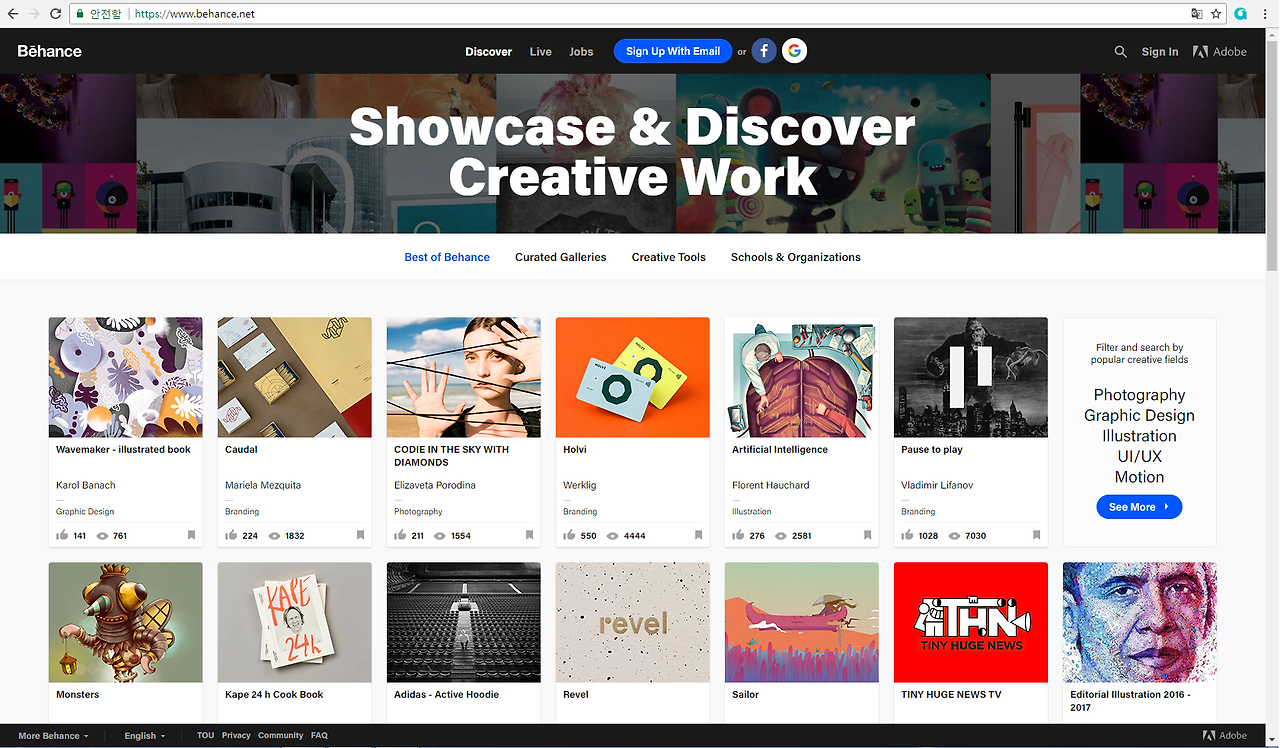Open Live in the top navigation

coord(541,52)
